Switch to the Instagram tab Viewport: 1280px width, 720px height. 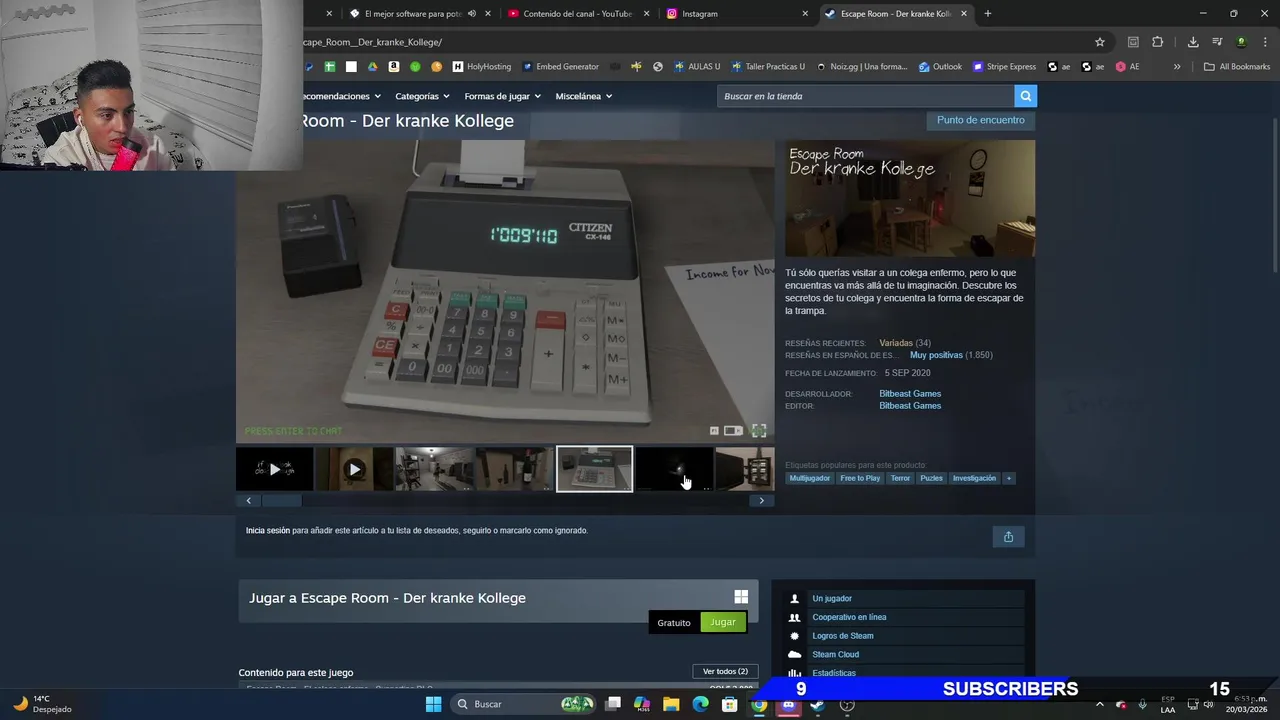point(738,14)
